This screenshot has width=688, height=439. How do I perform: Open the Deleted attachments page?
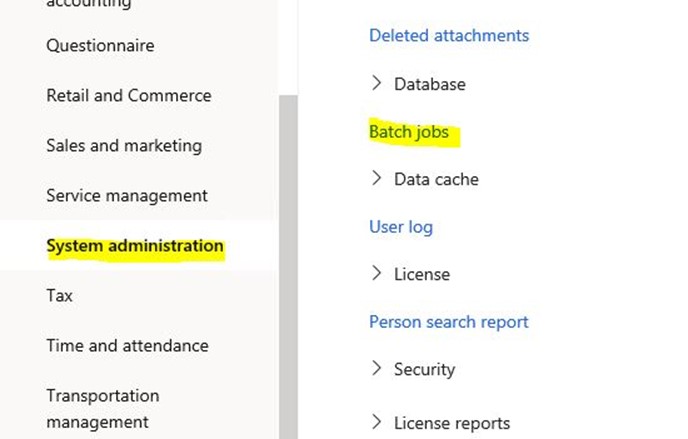pos(449,36)
